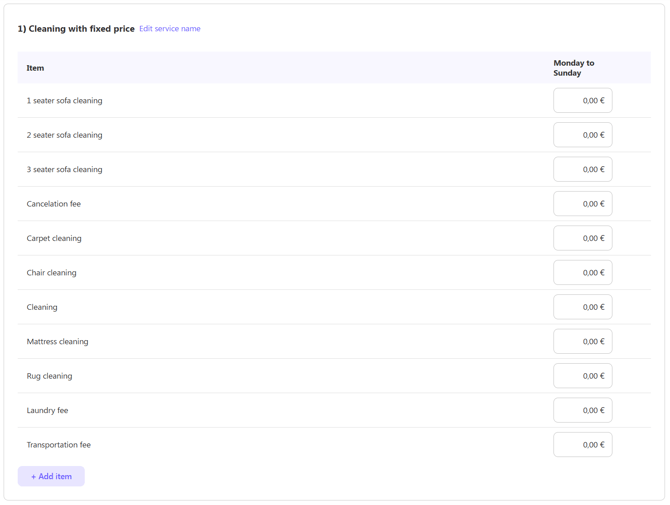
Task: Select the 1 seater sofa cleaning price field
Action: pyautogui.click(x=582, y=101)
